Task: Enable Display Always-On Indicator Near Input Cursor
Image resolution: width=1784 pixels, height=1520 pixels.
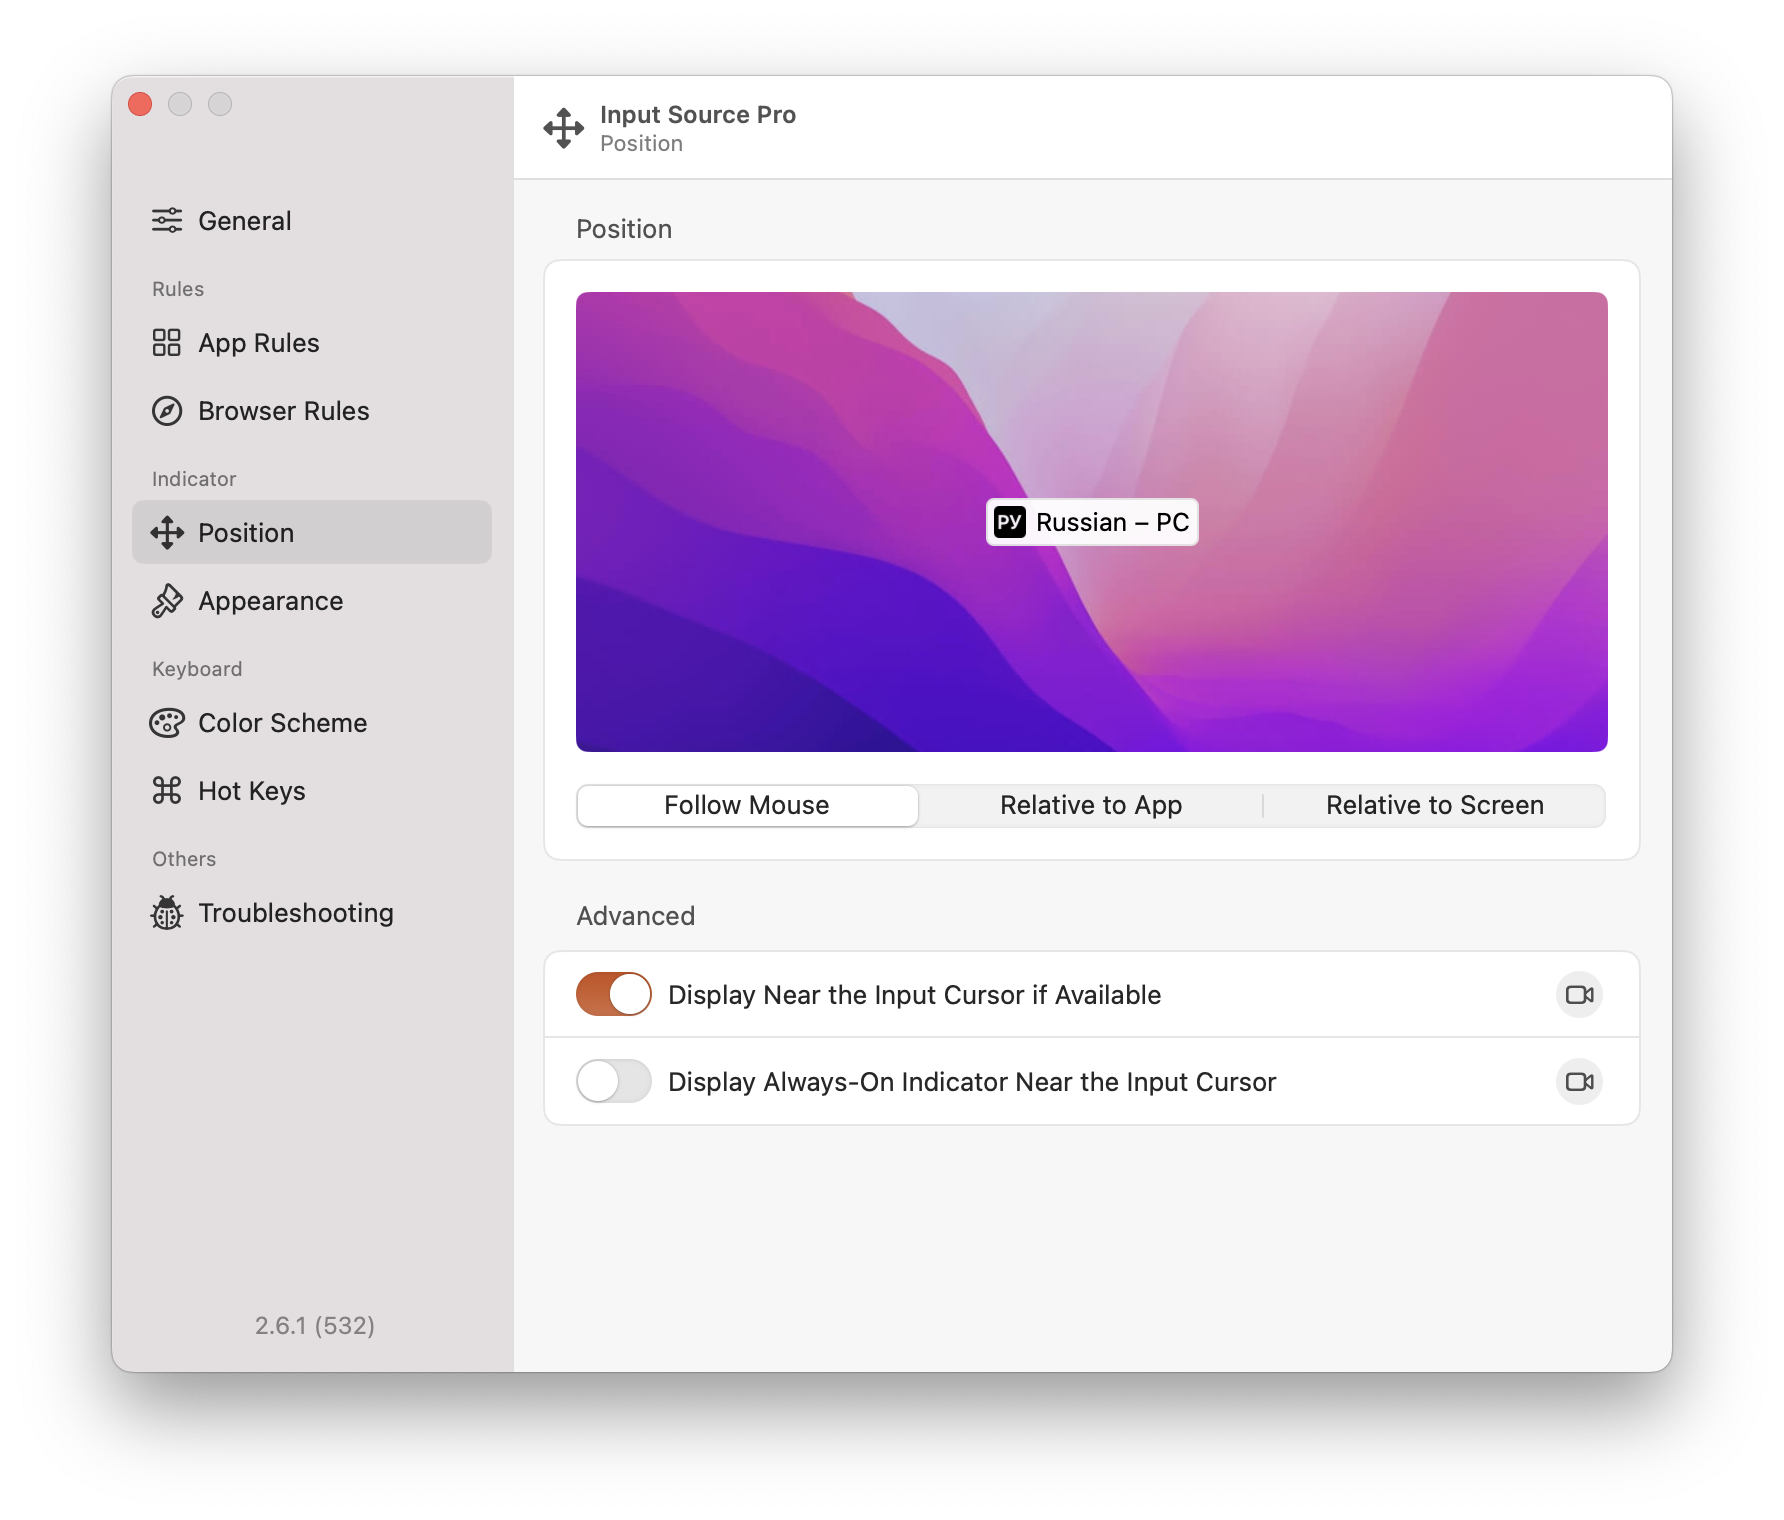Action: [x=614, y=1082]
